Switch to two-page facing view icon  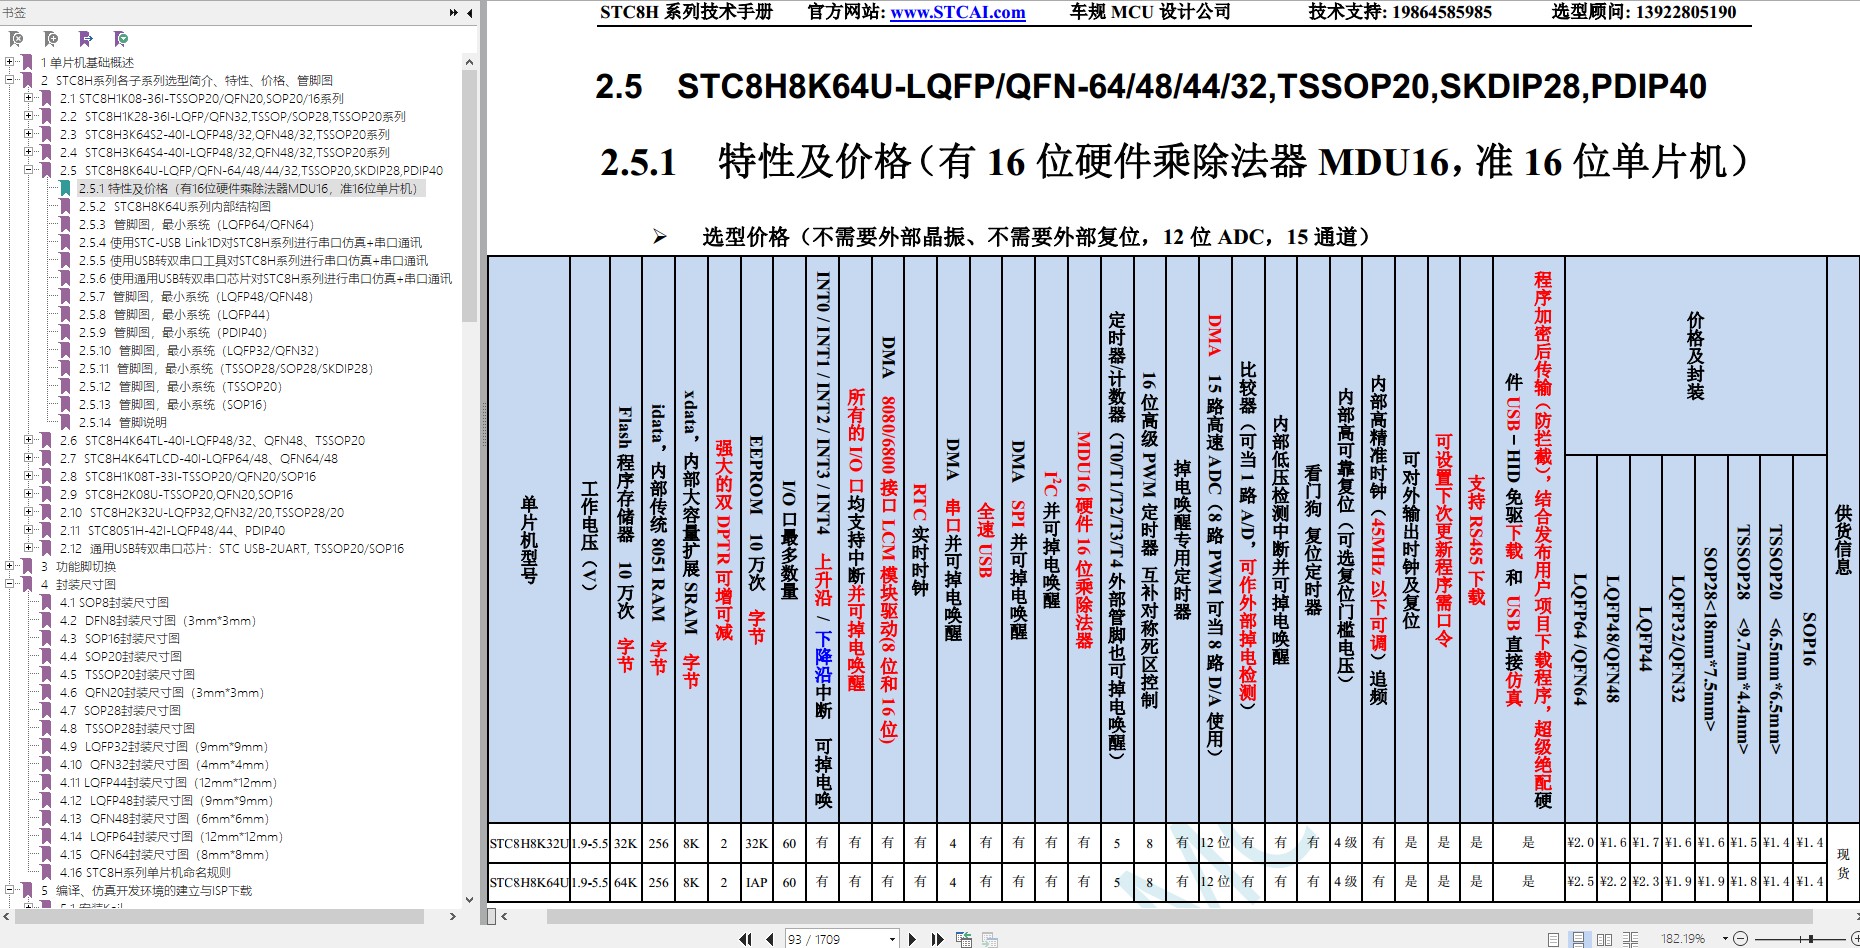(x=1605, y=939)
